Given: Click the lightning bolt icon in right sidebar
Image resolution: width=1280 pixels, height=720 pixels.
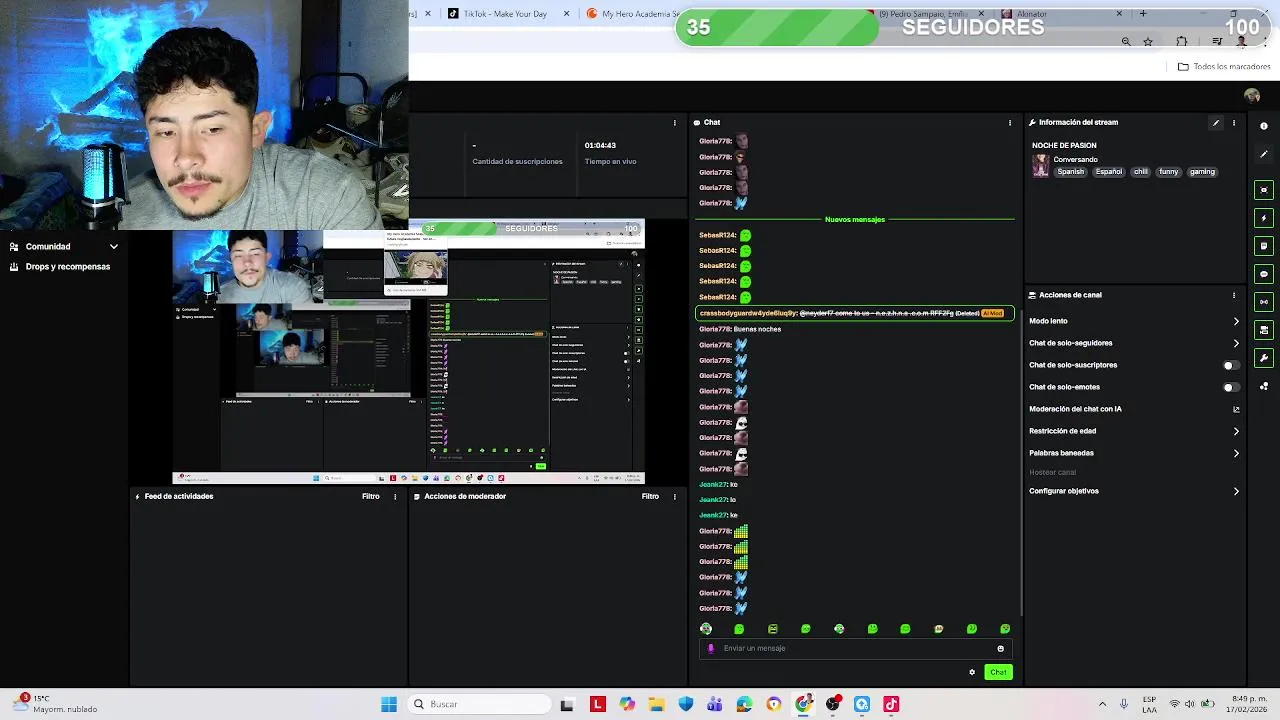Looking at the screenshot, I should (x=1264, y=218).
